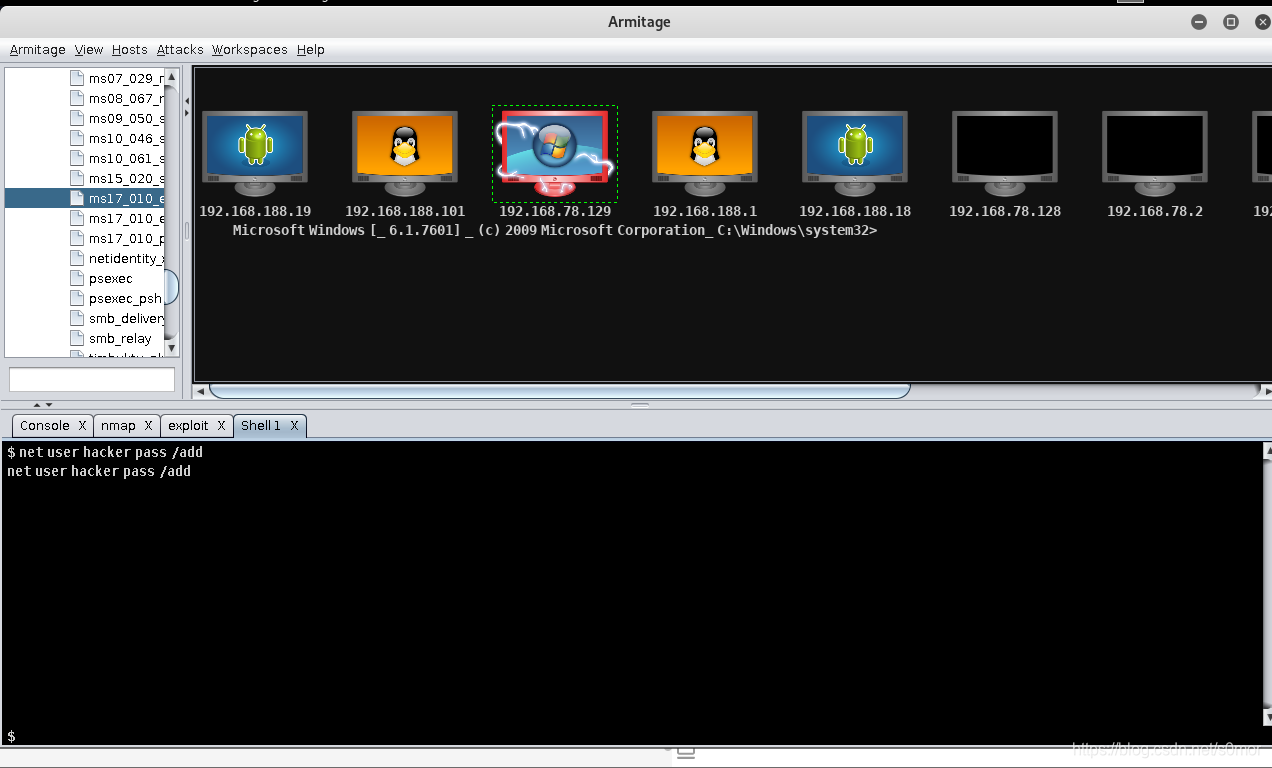Click the file icon beside smb_relay
Screen dimensions: 1272x768
click(77, 338)
